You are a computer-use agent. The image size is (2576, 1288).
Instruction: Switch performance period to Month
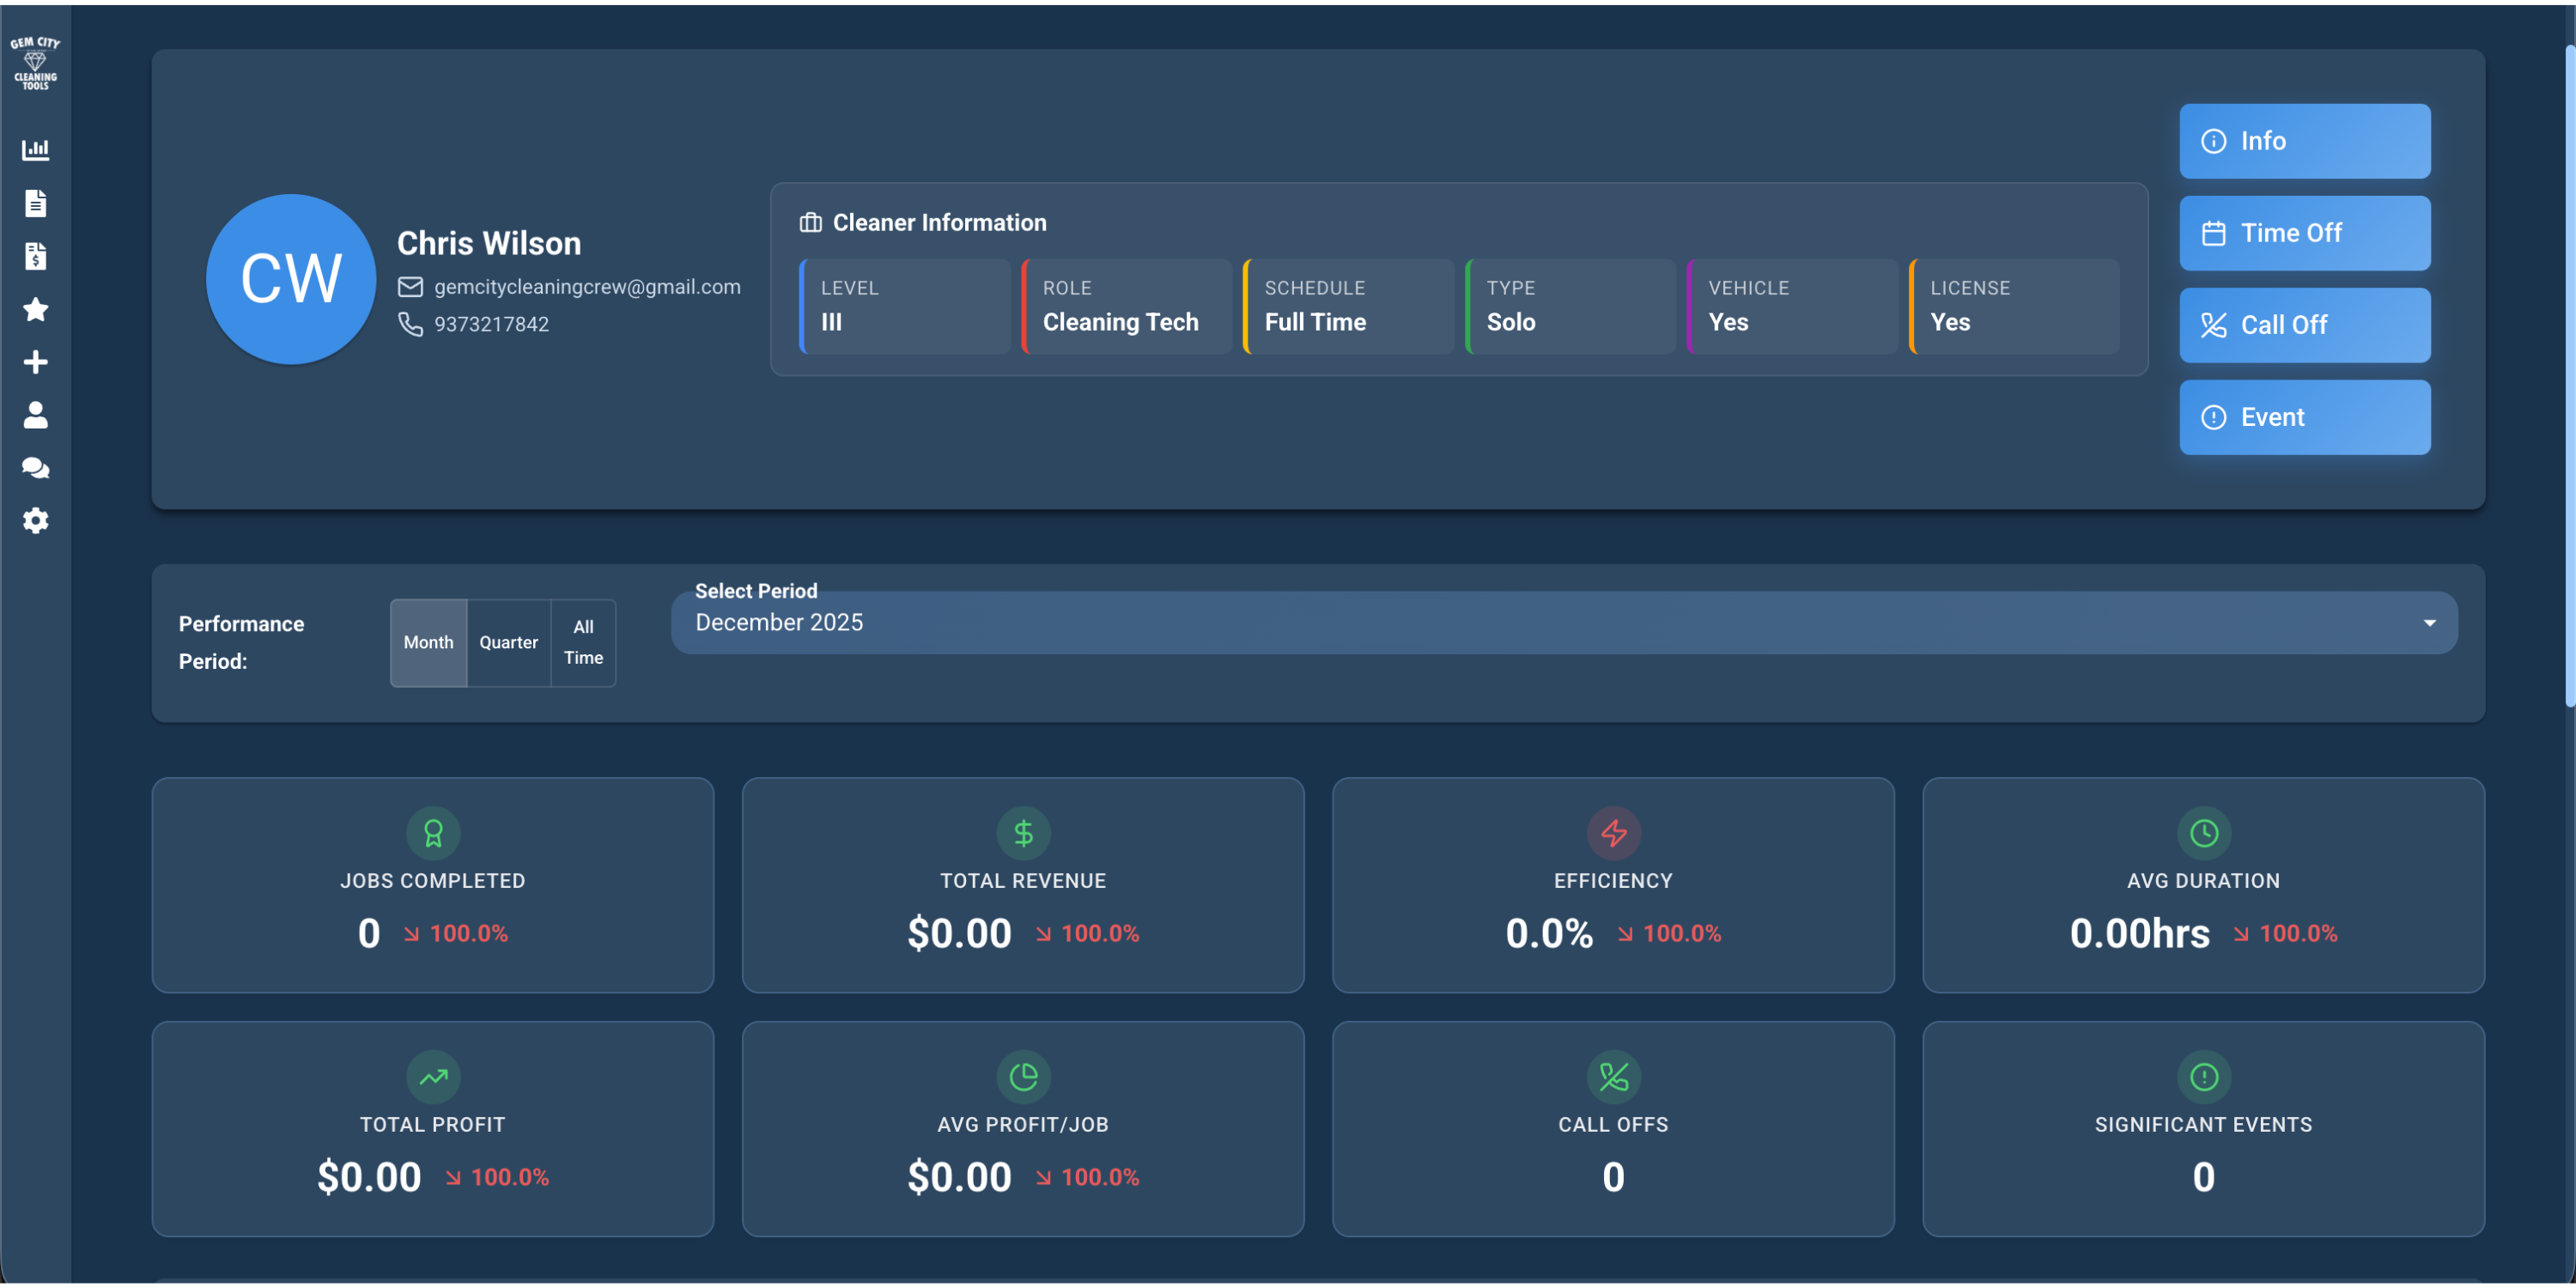(428, 643)
